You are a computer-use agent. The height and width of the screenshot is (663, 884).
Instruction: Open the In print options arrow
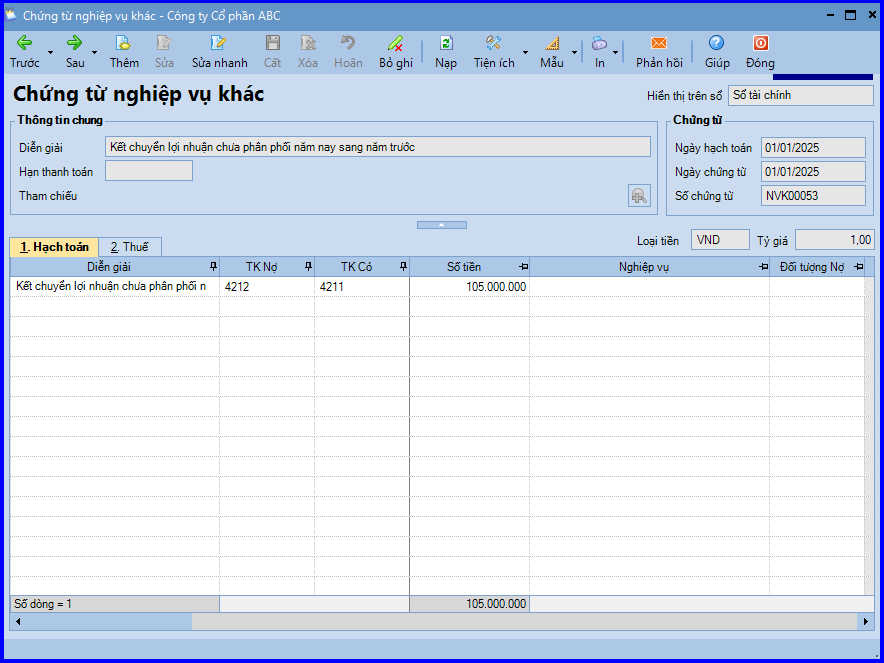click(616, 52)
